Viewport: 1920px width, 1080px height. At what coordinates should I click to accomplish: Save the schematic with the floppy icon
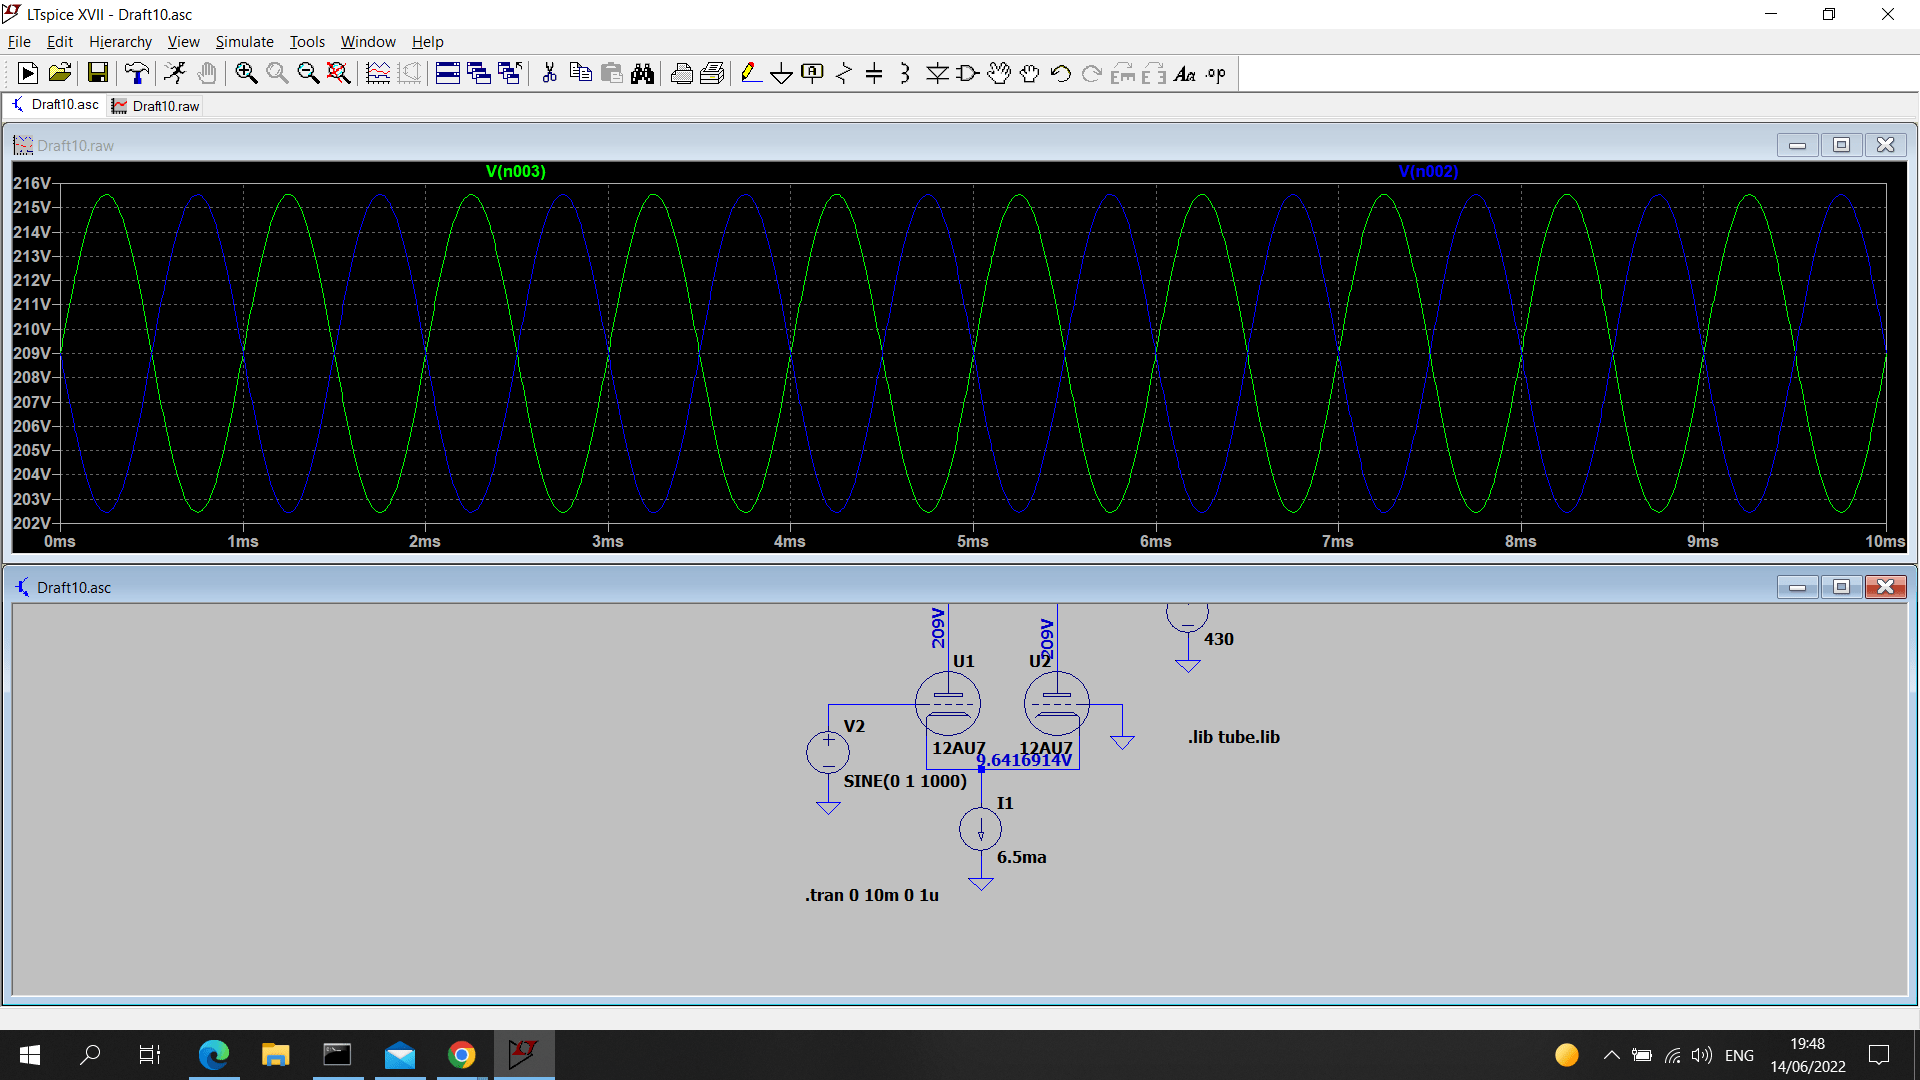coord(97,73)
